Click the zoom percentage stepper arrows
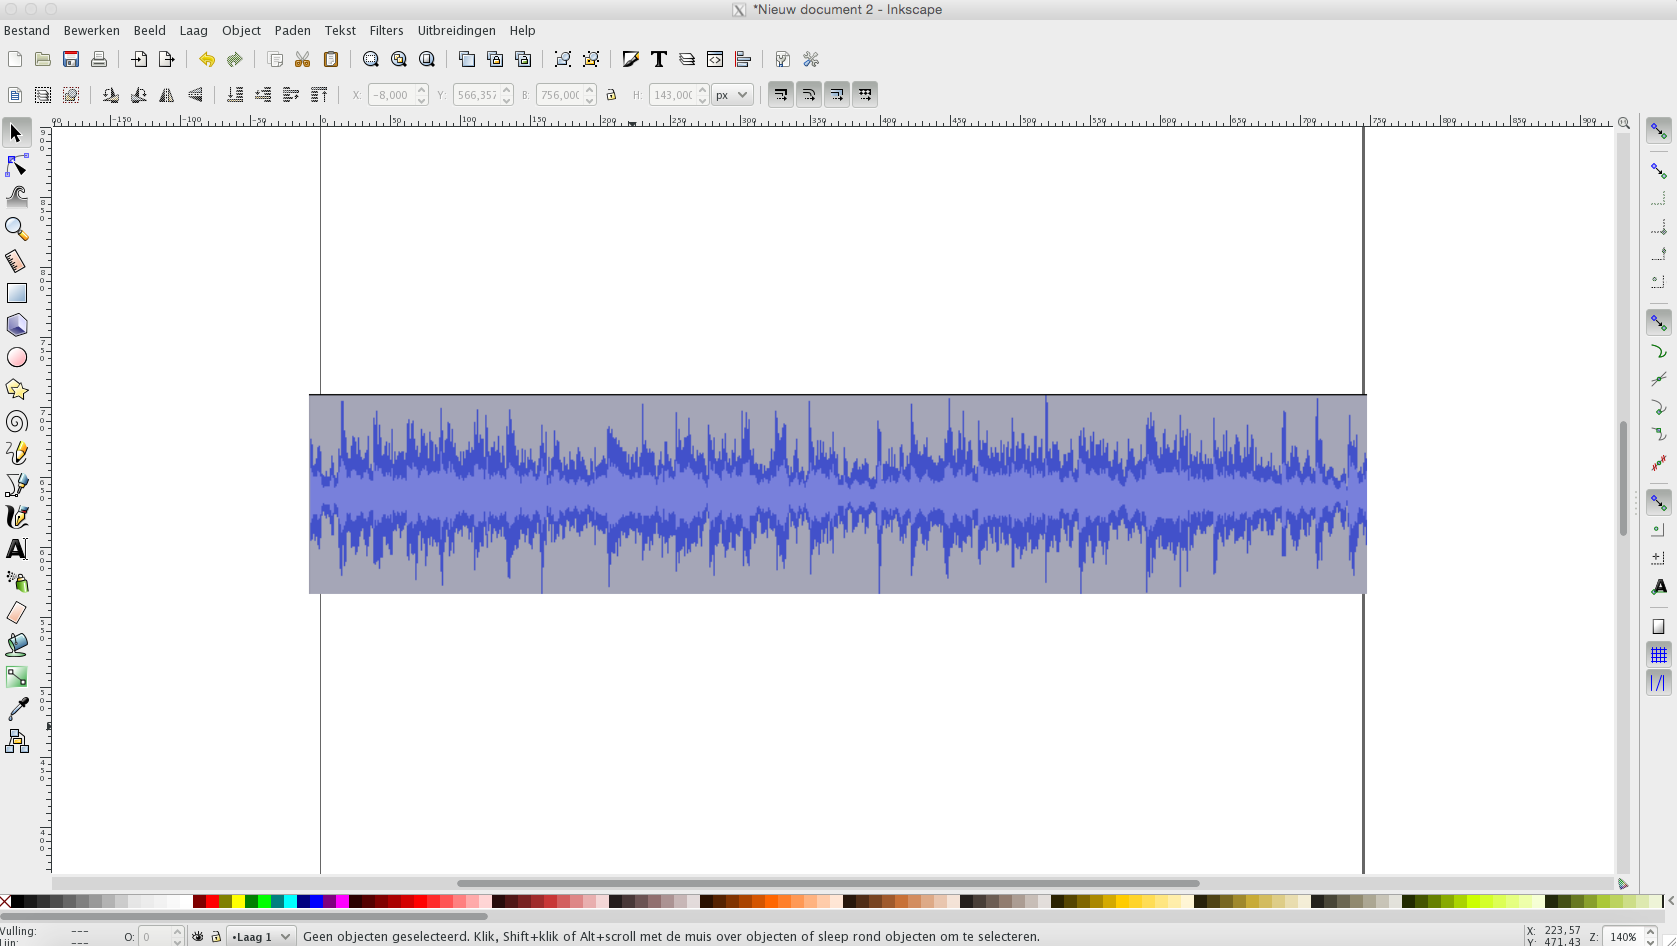 click(x=1651, y=937)
